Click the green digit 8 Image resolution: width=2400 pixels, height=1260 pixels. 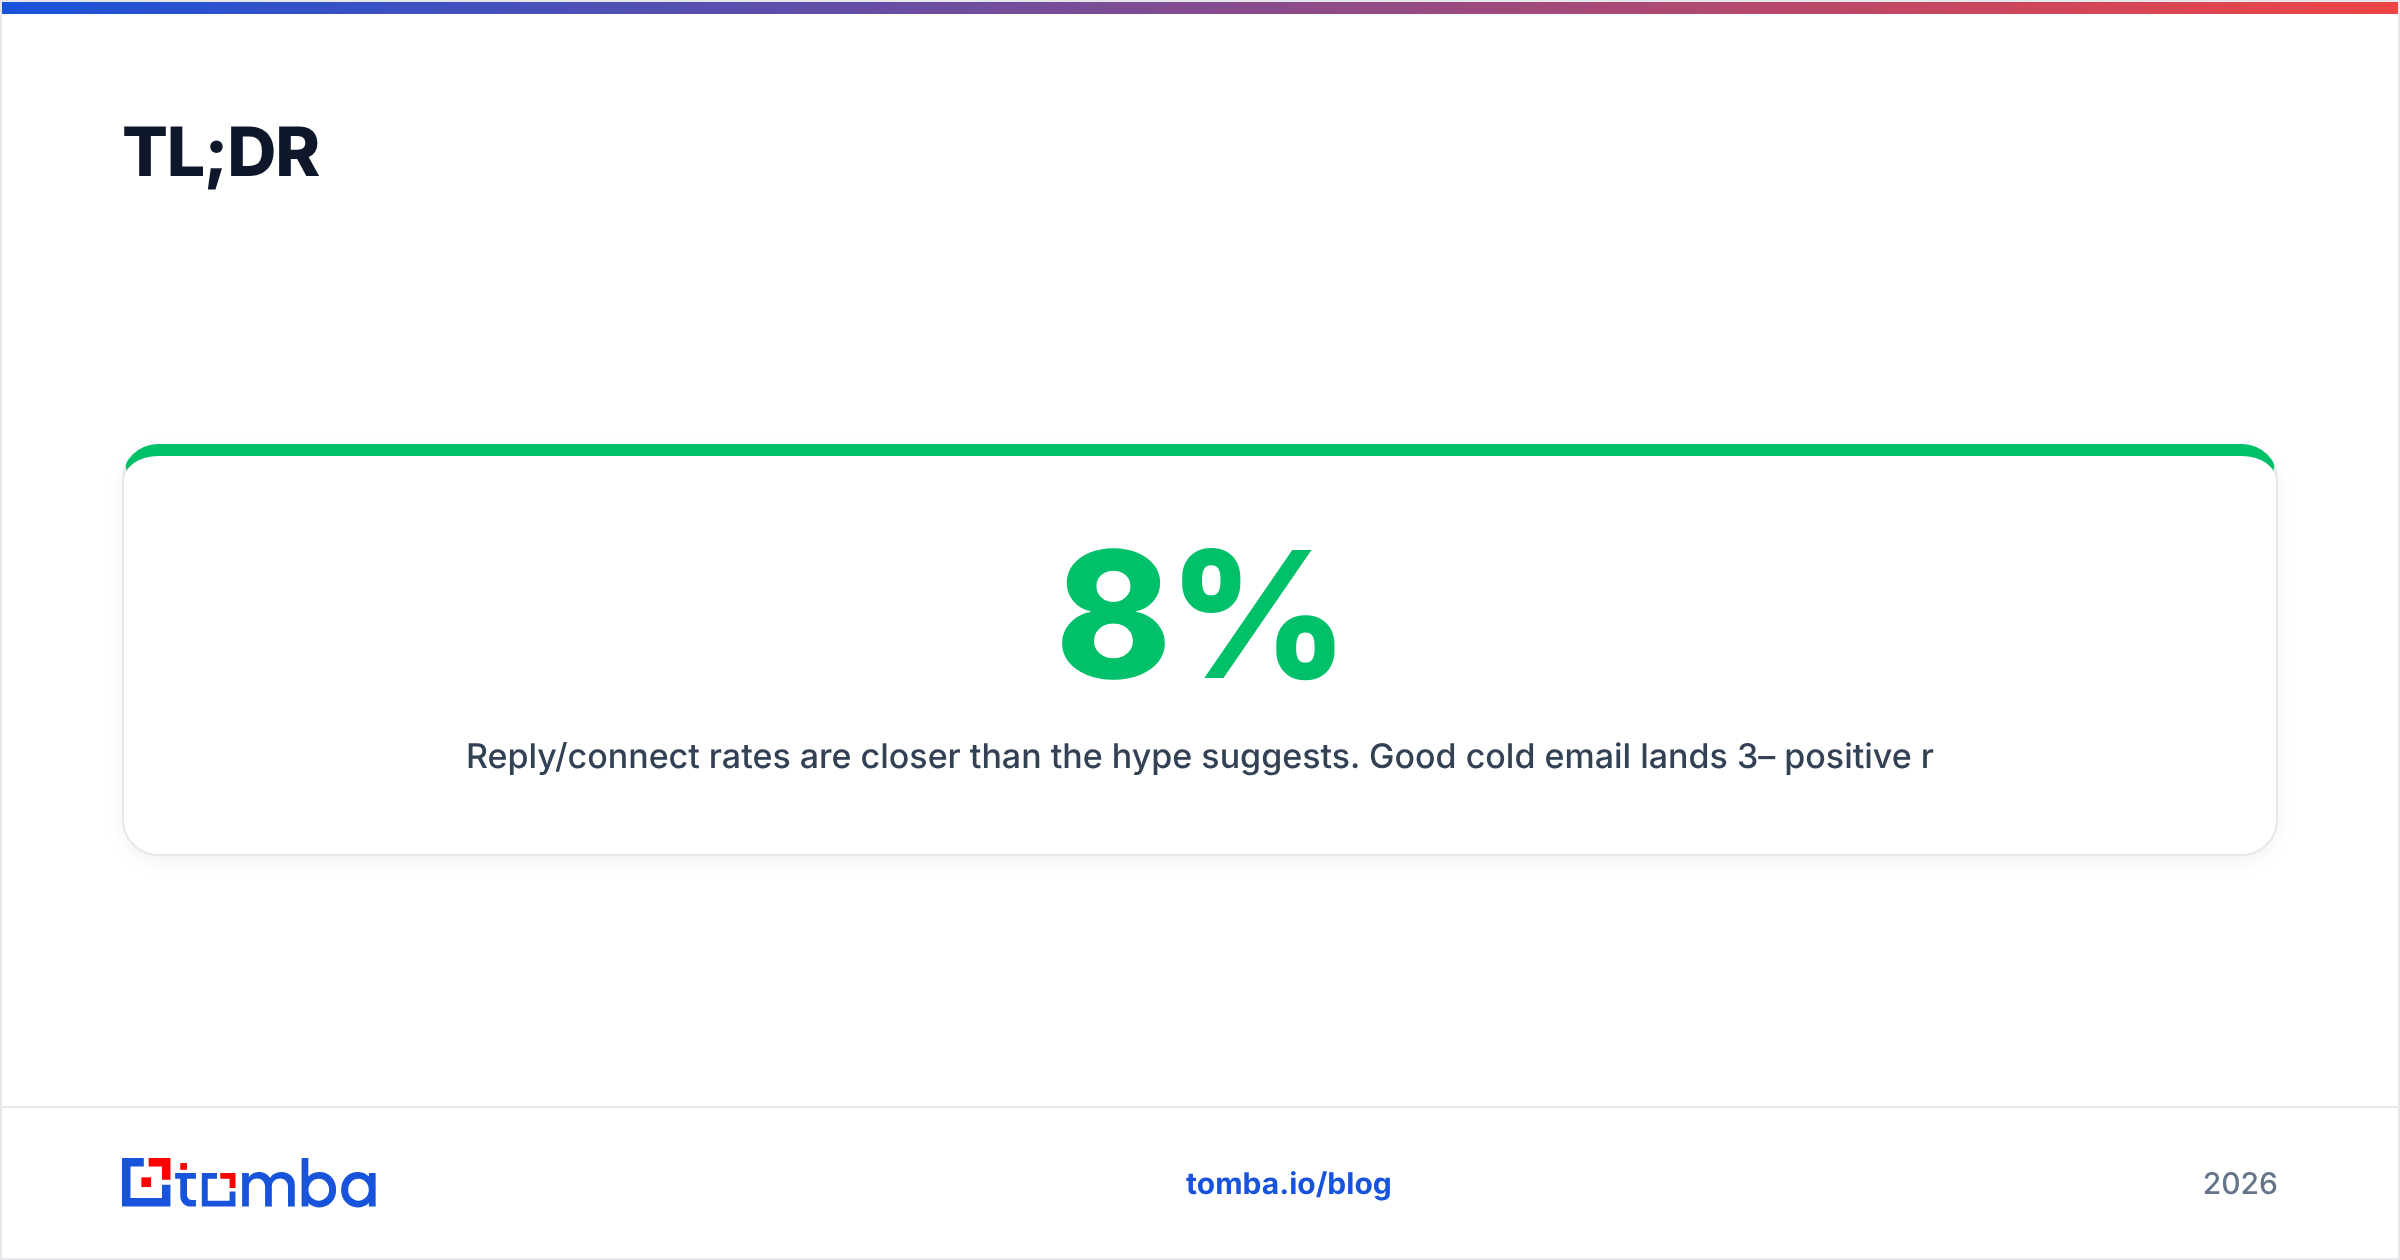click(1114, 614)
